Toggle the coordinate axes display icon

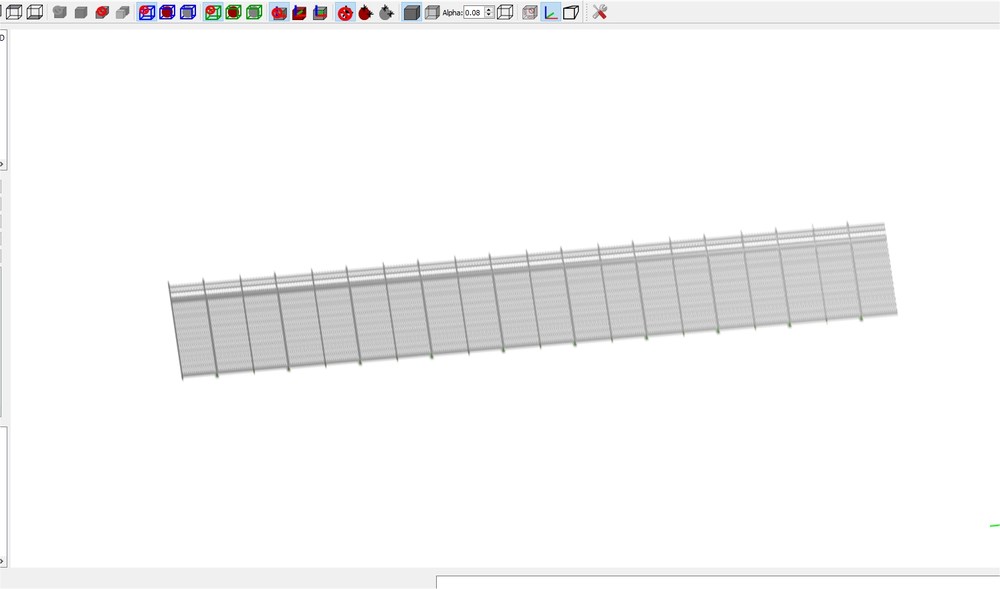pos(550,12)
